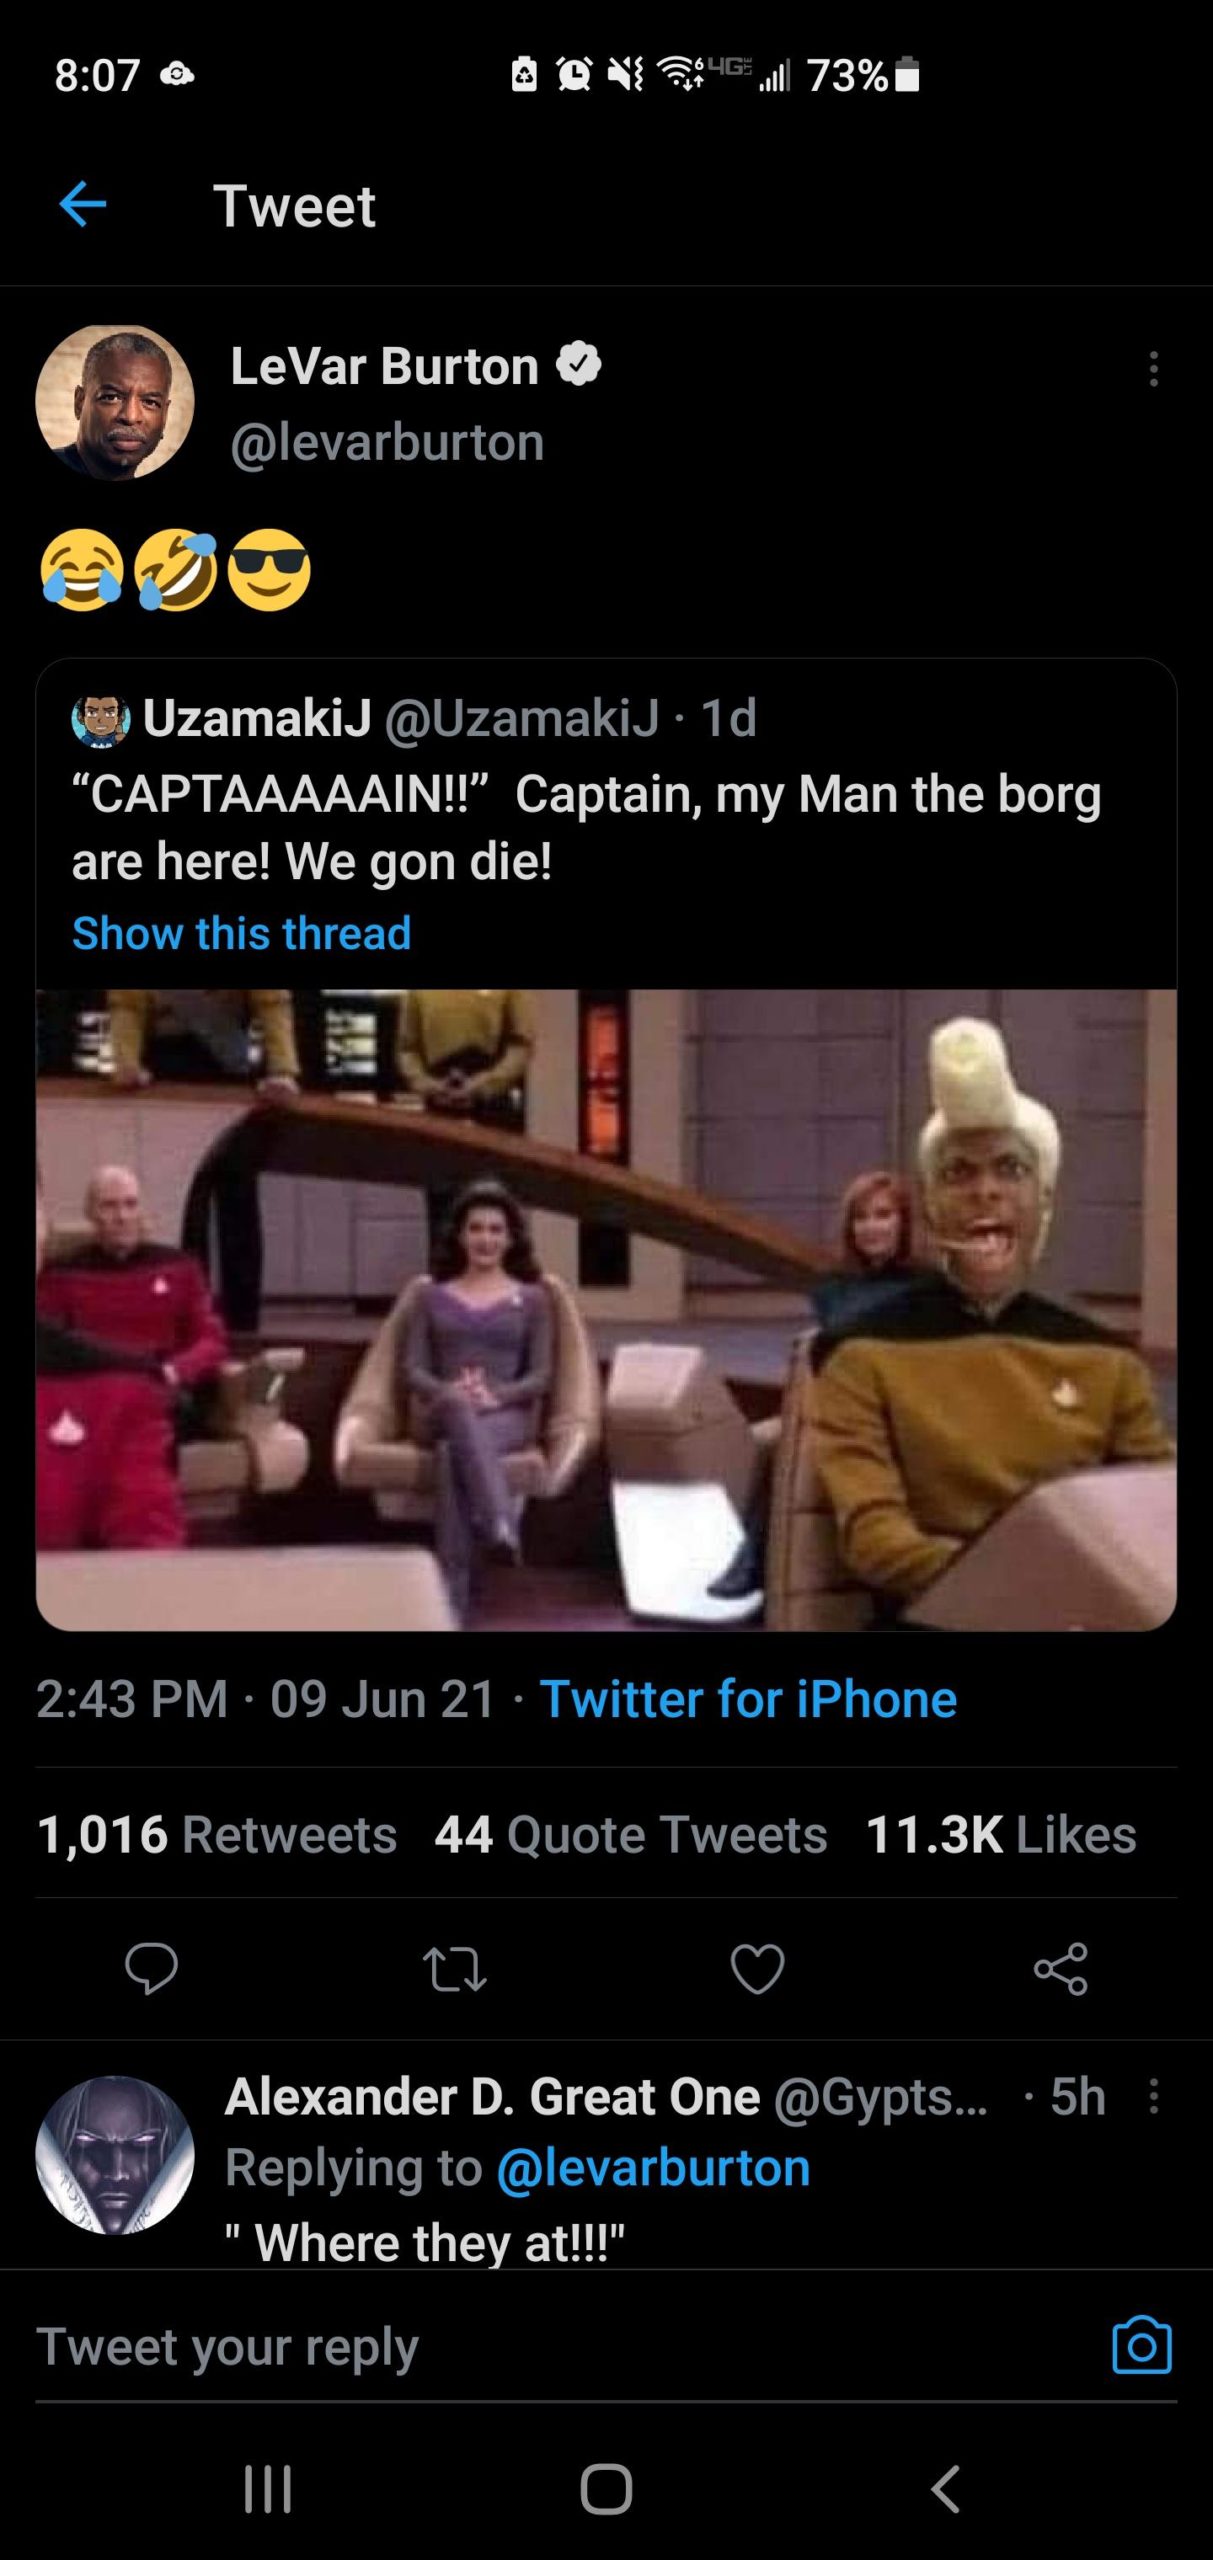Open the Show this thread link
1213x2560 pixels.
[x=241, y=933]
